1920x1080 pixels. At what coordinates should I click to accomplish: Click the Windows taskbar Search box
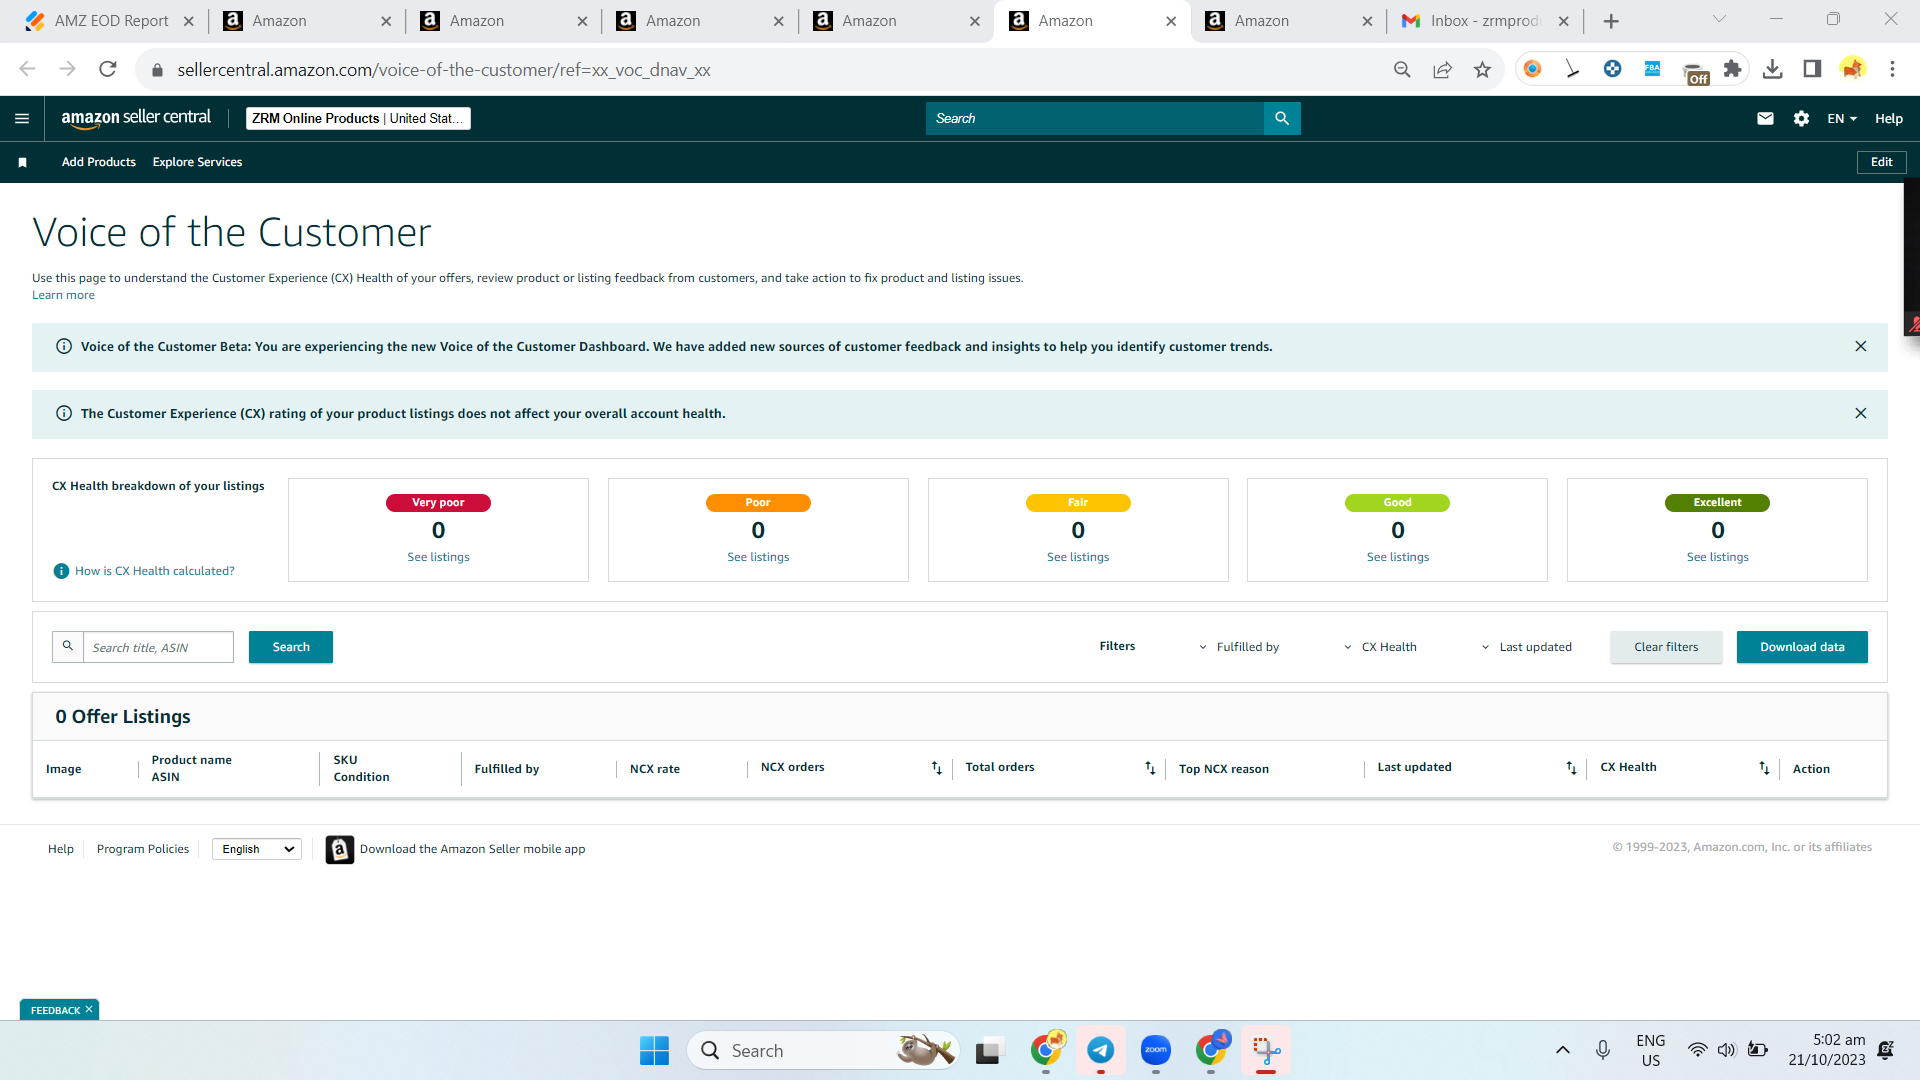[x=823, y=1050]
